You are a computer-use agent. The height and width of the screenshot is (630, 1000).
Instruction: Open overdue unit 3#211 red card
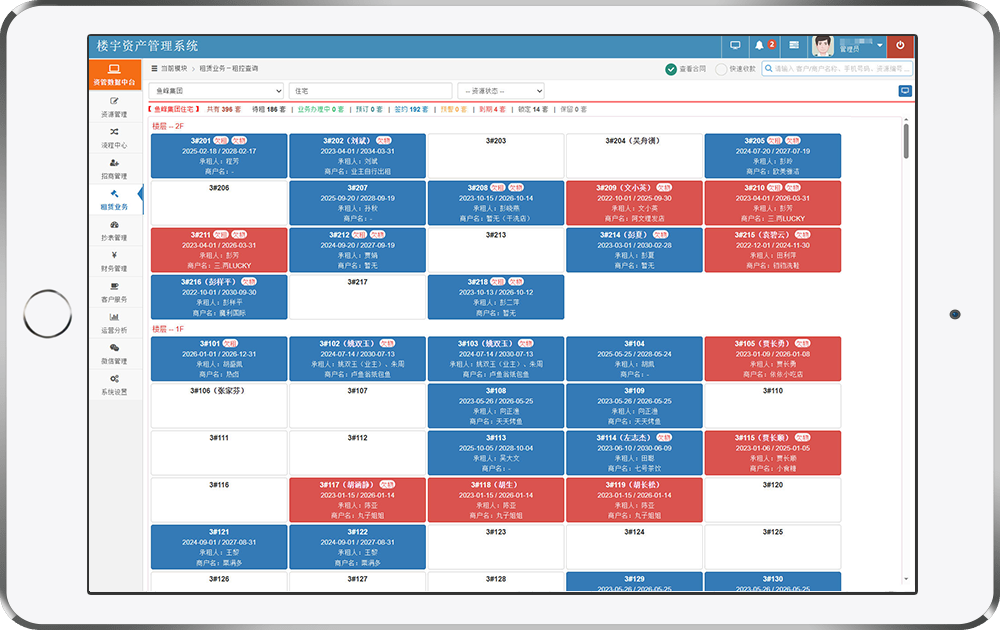pyautogui.click(x=219, y=250)
